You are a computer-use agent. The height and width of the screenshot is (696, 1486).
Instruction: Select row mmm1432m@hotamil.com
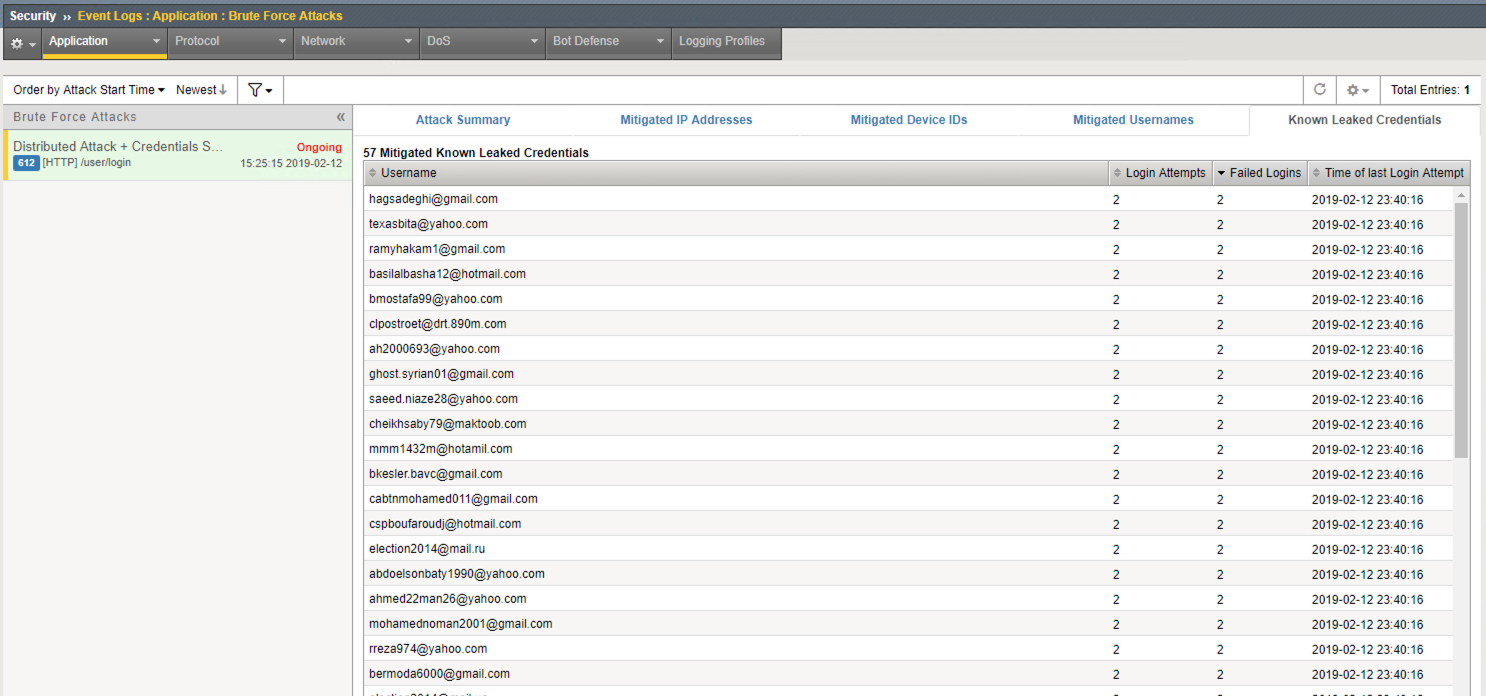(908, 449)
